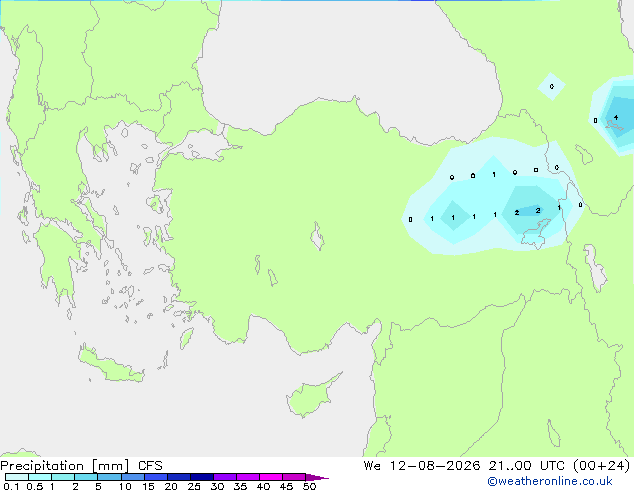Select the 45–50 mm legend swatch
Image resolution: width=634 pixels, height=490 pixels.
[x=294, y=477]
